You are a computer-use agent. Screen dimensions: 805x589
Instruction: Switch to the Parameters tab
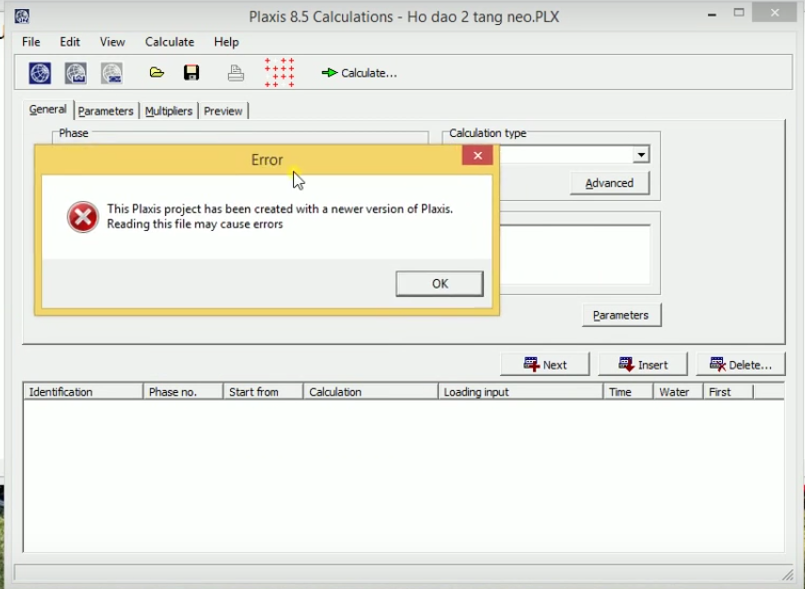[106, 111]
